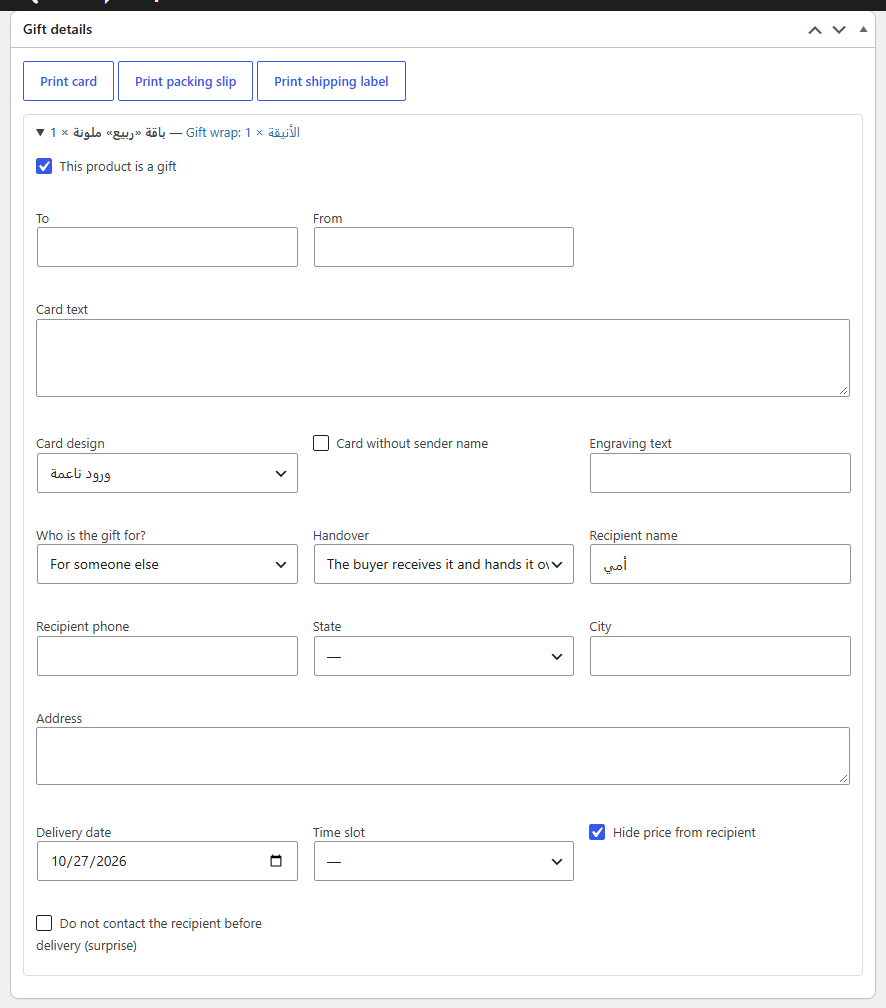Collapse the gift product item row

[x=41, y=132]
